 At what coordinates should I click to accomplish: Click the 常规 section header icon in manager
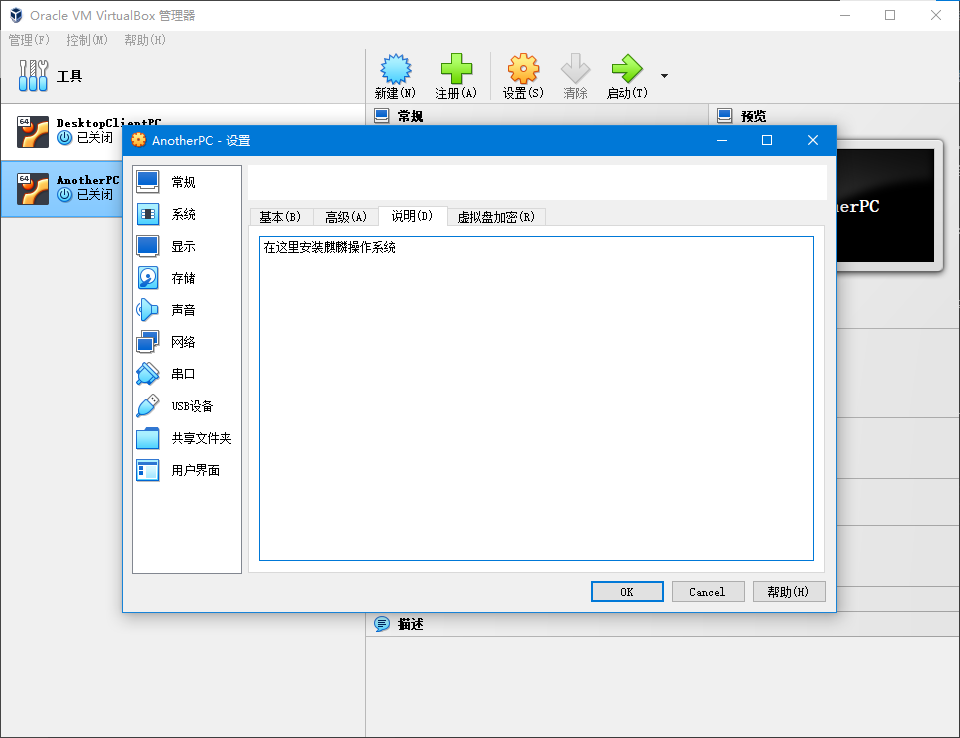tap(381, 116)
